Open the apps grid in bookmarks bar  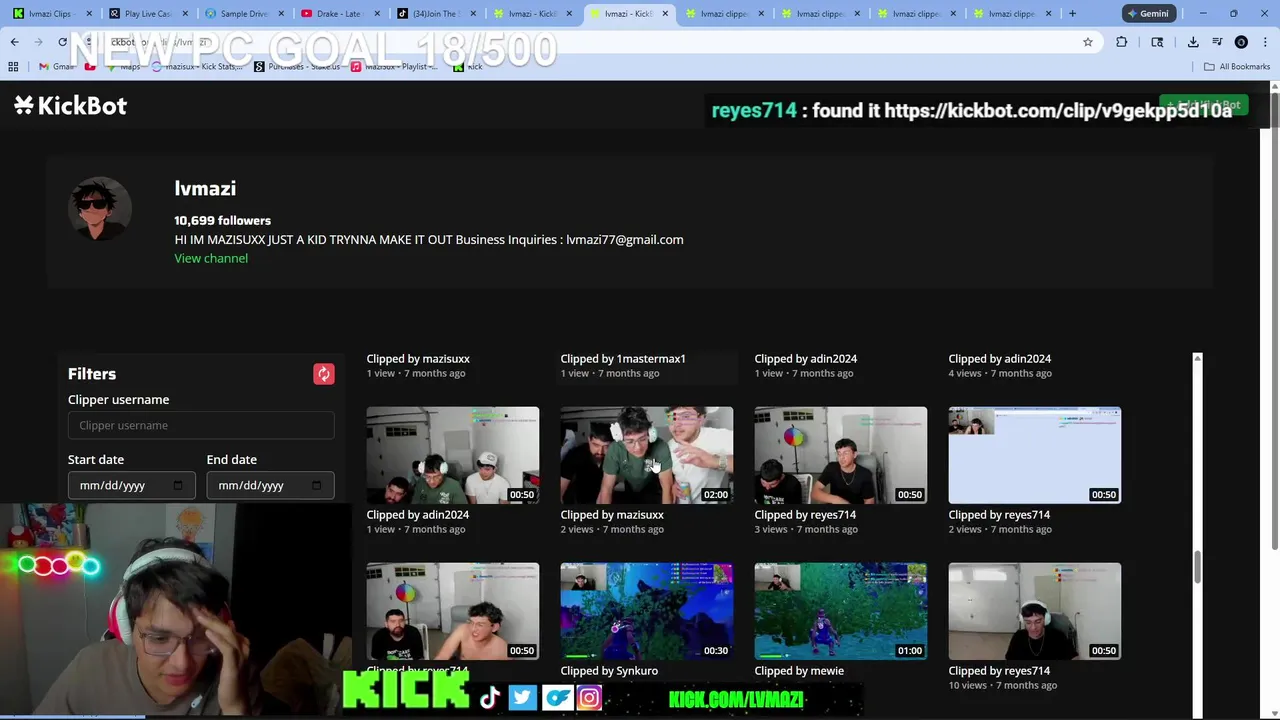pyautogui.click(x=13, y=67)
